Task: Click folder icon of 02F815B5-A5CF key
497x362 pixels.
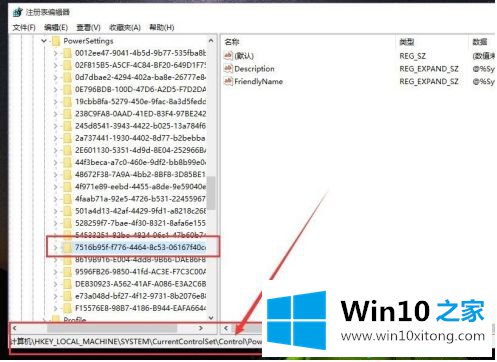Action: tap(67, 65)
